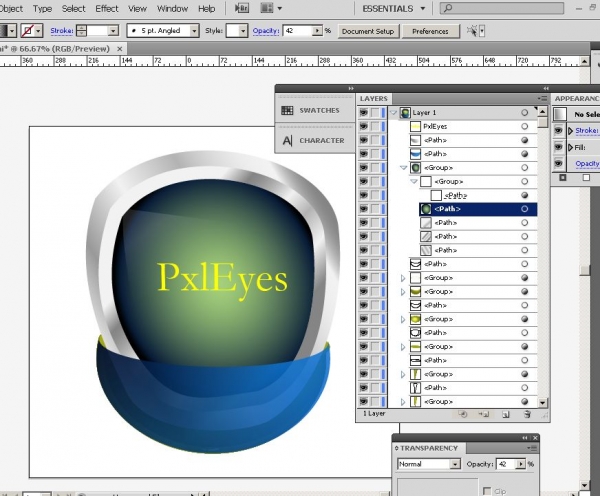Open the 5 pt. Angled brush dropdown
The image size is (600, 496).
tap(194, 31)
